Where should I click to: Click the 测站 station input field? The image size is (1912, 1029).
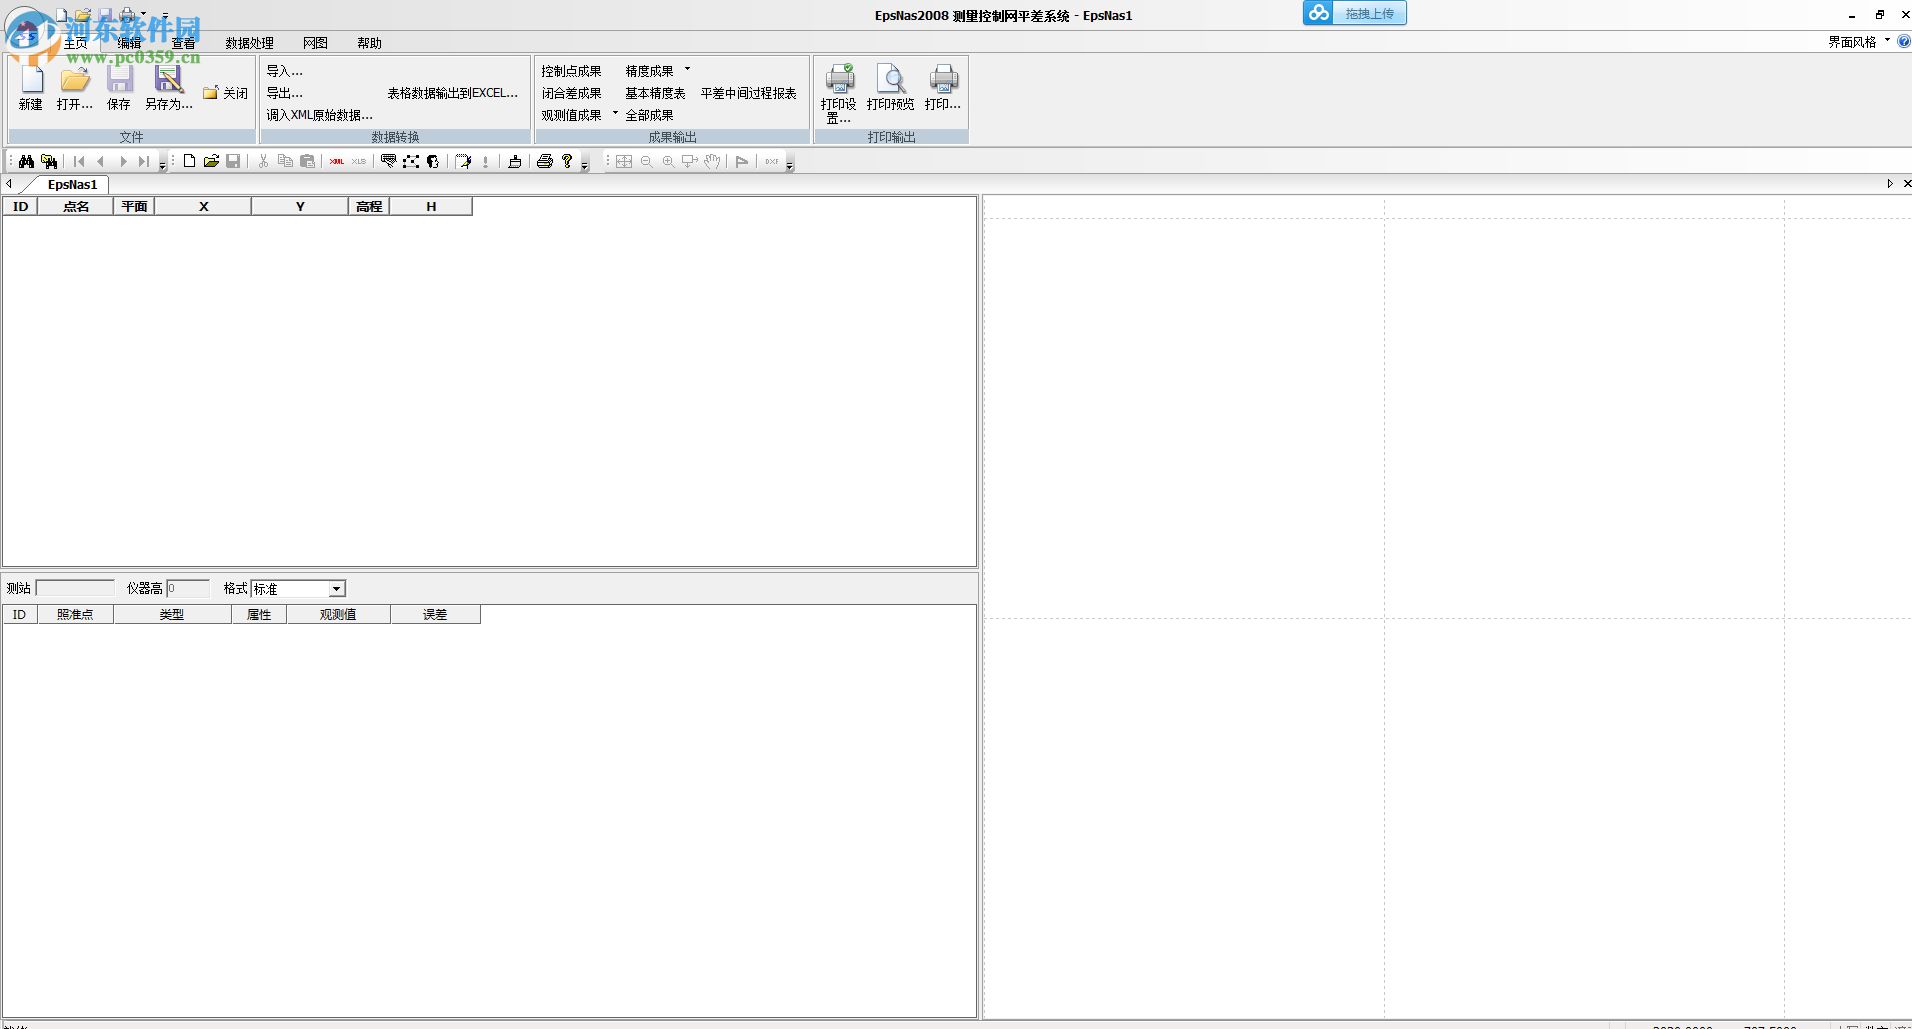(75, 589)
